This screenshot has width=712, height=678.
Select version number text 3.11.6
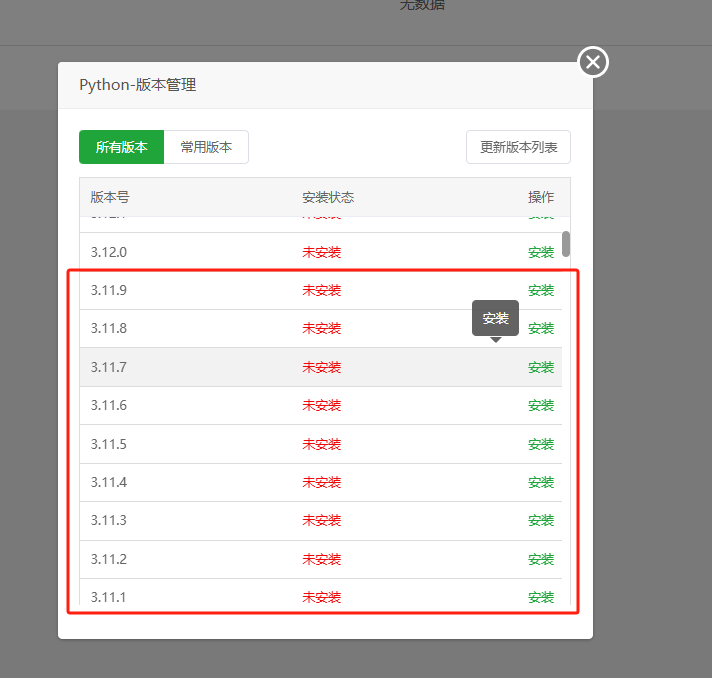pyautogui.click(x=109, y=405)
